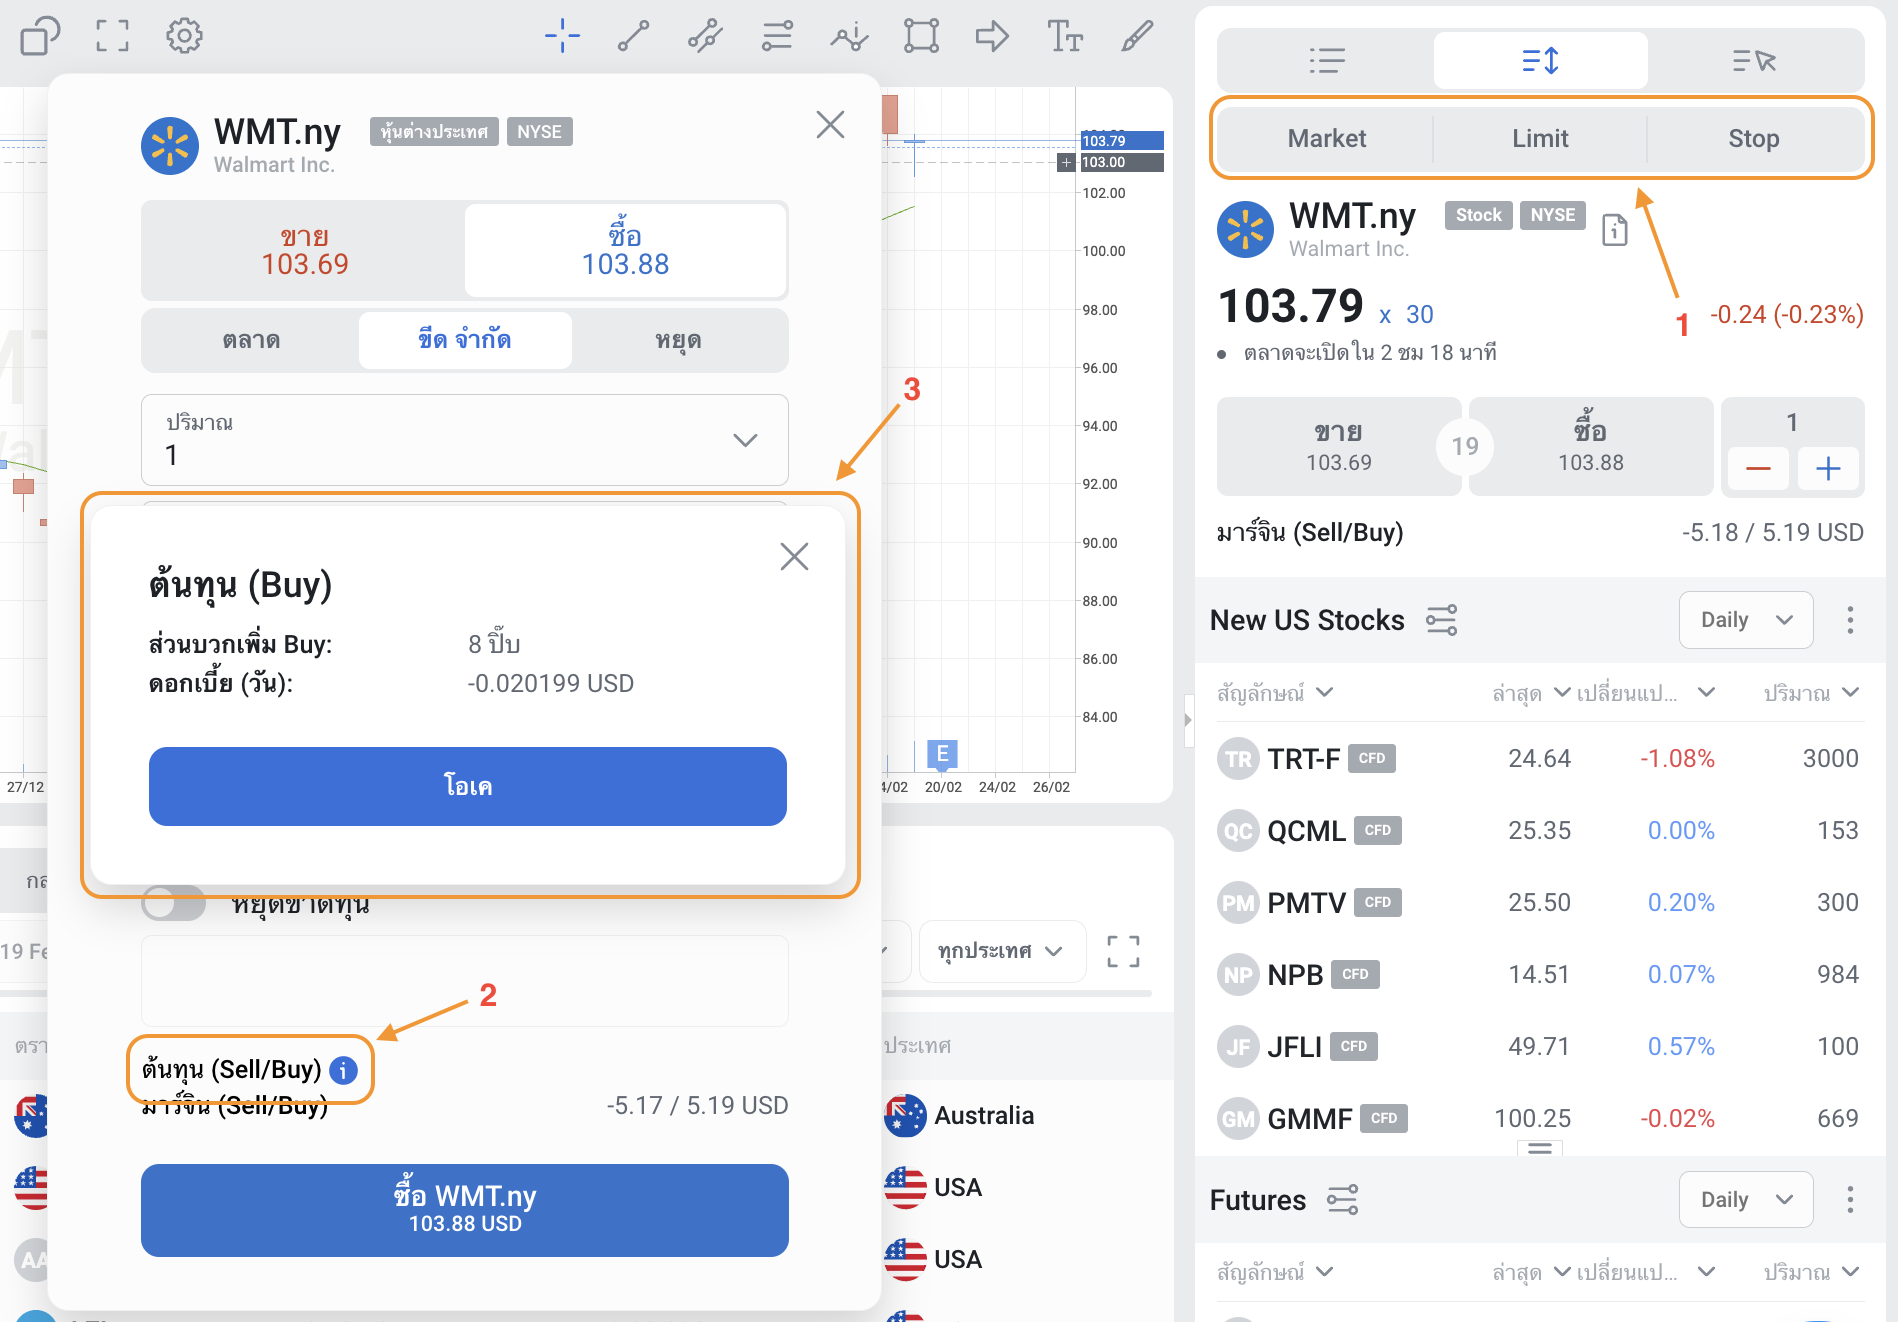
Task: Select TRT-F row in stocks list
Action: pyautogui.click(x=1538, y=758)
